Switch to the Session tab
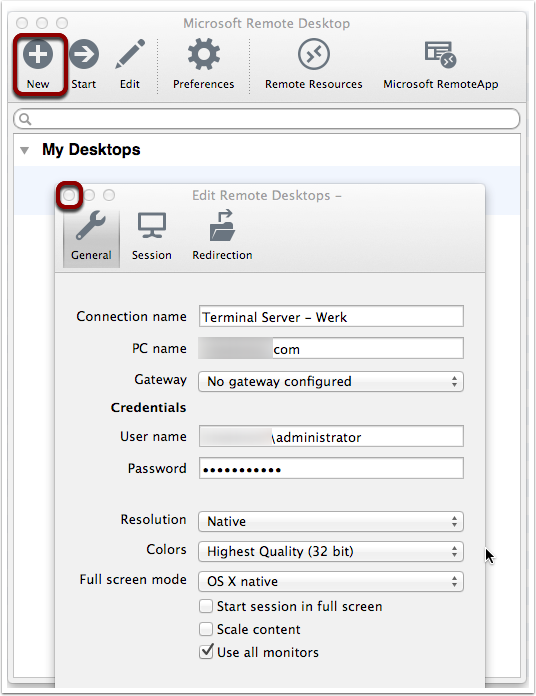Screen dimensions: 536x696 pos(152,236)
